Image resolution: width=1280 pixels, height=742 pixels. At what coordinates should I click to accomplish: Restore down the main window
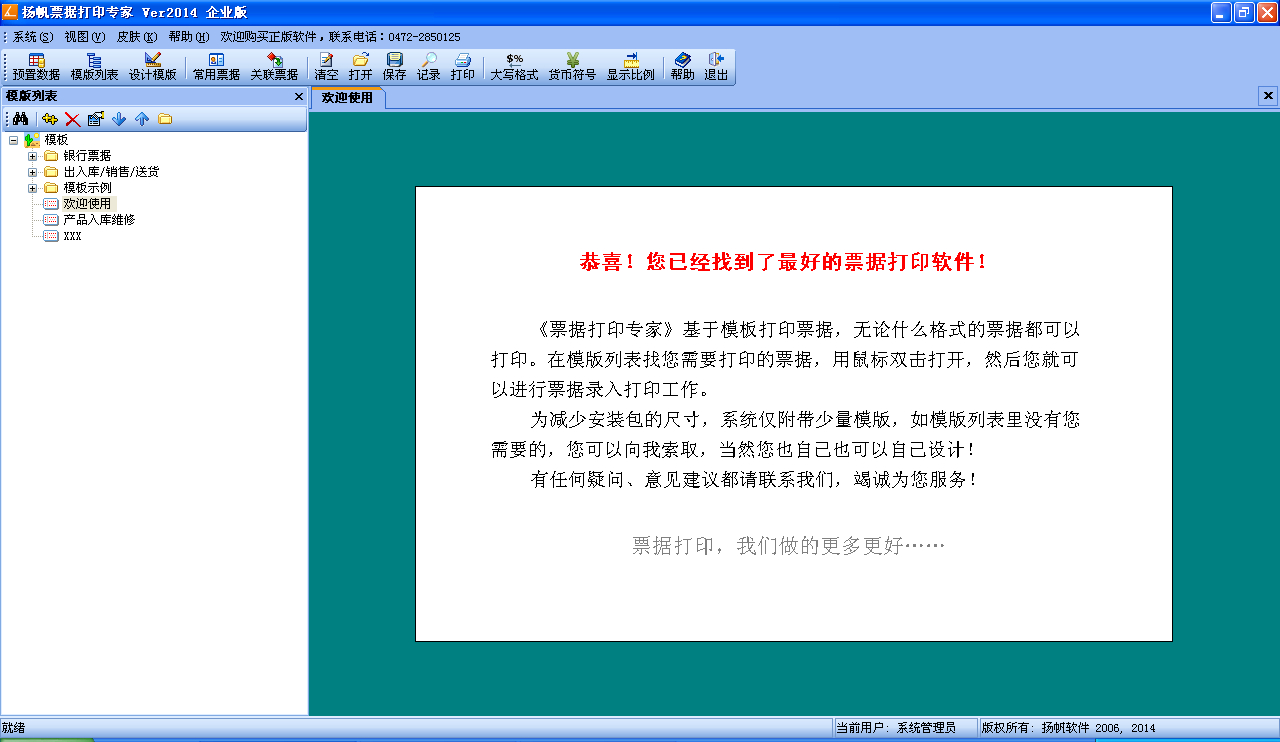(x=1244, y=12)
